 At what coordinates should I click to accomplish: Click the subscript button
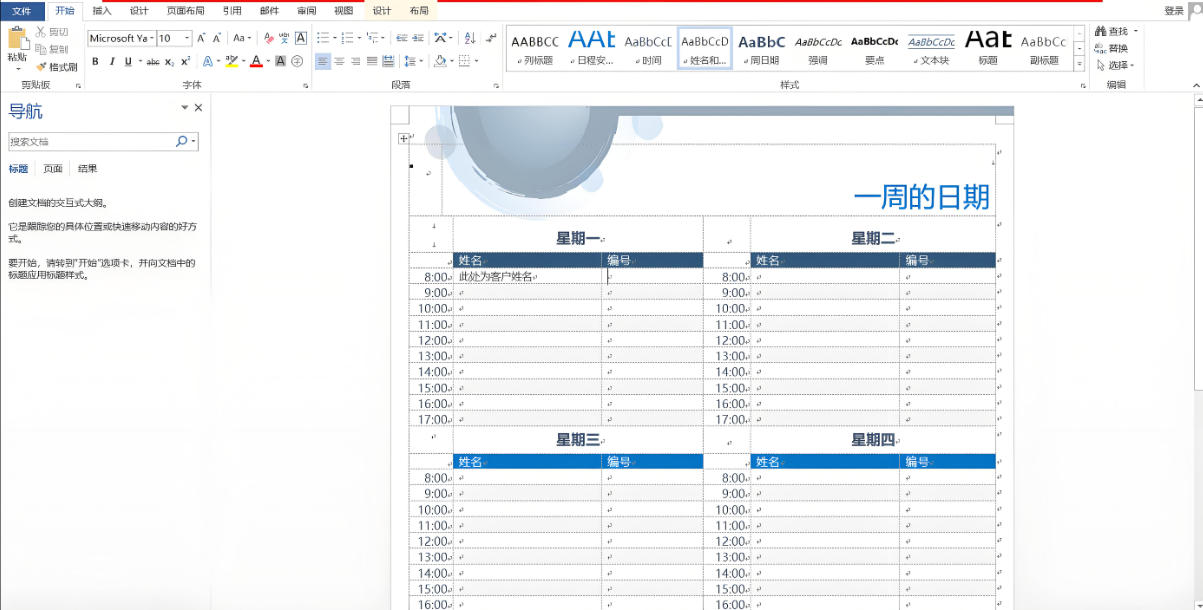(x=170, y=62)
